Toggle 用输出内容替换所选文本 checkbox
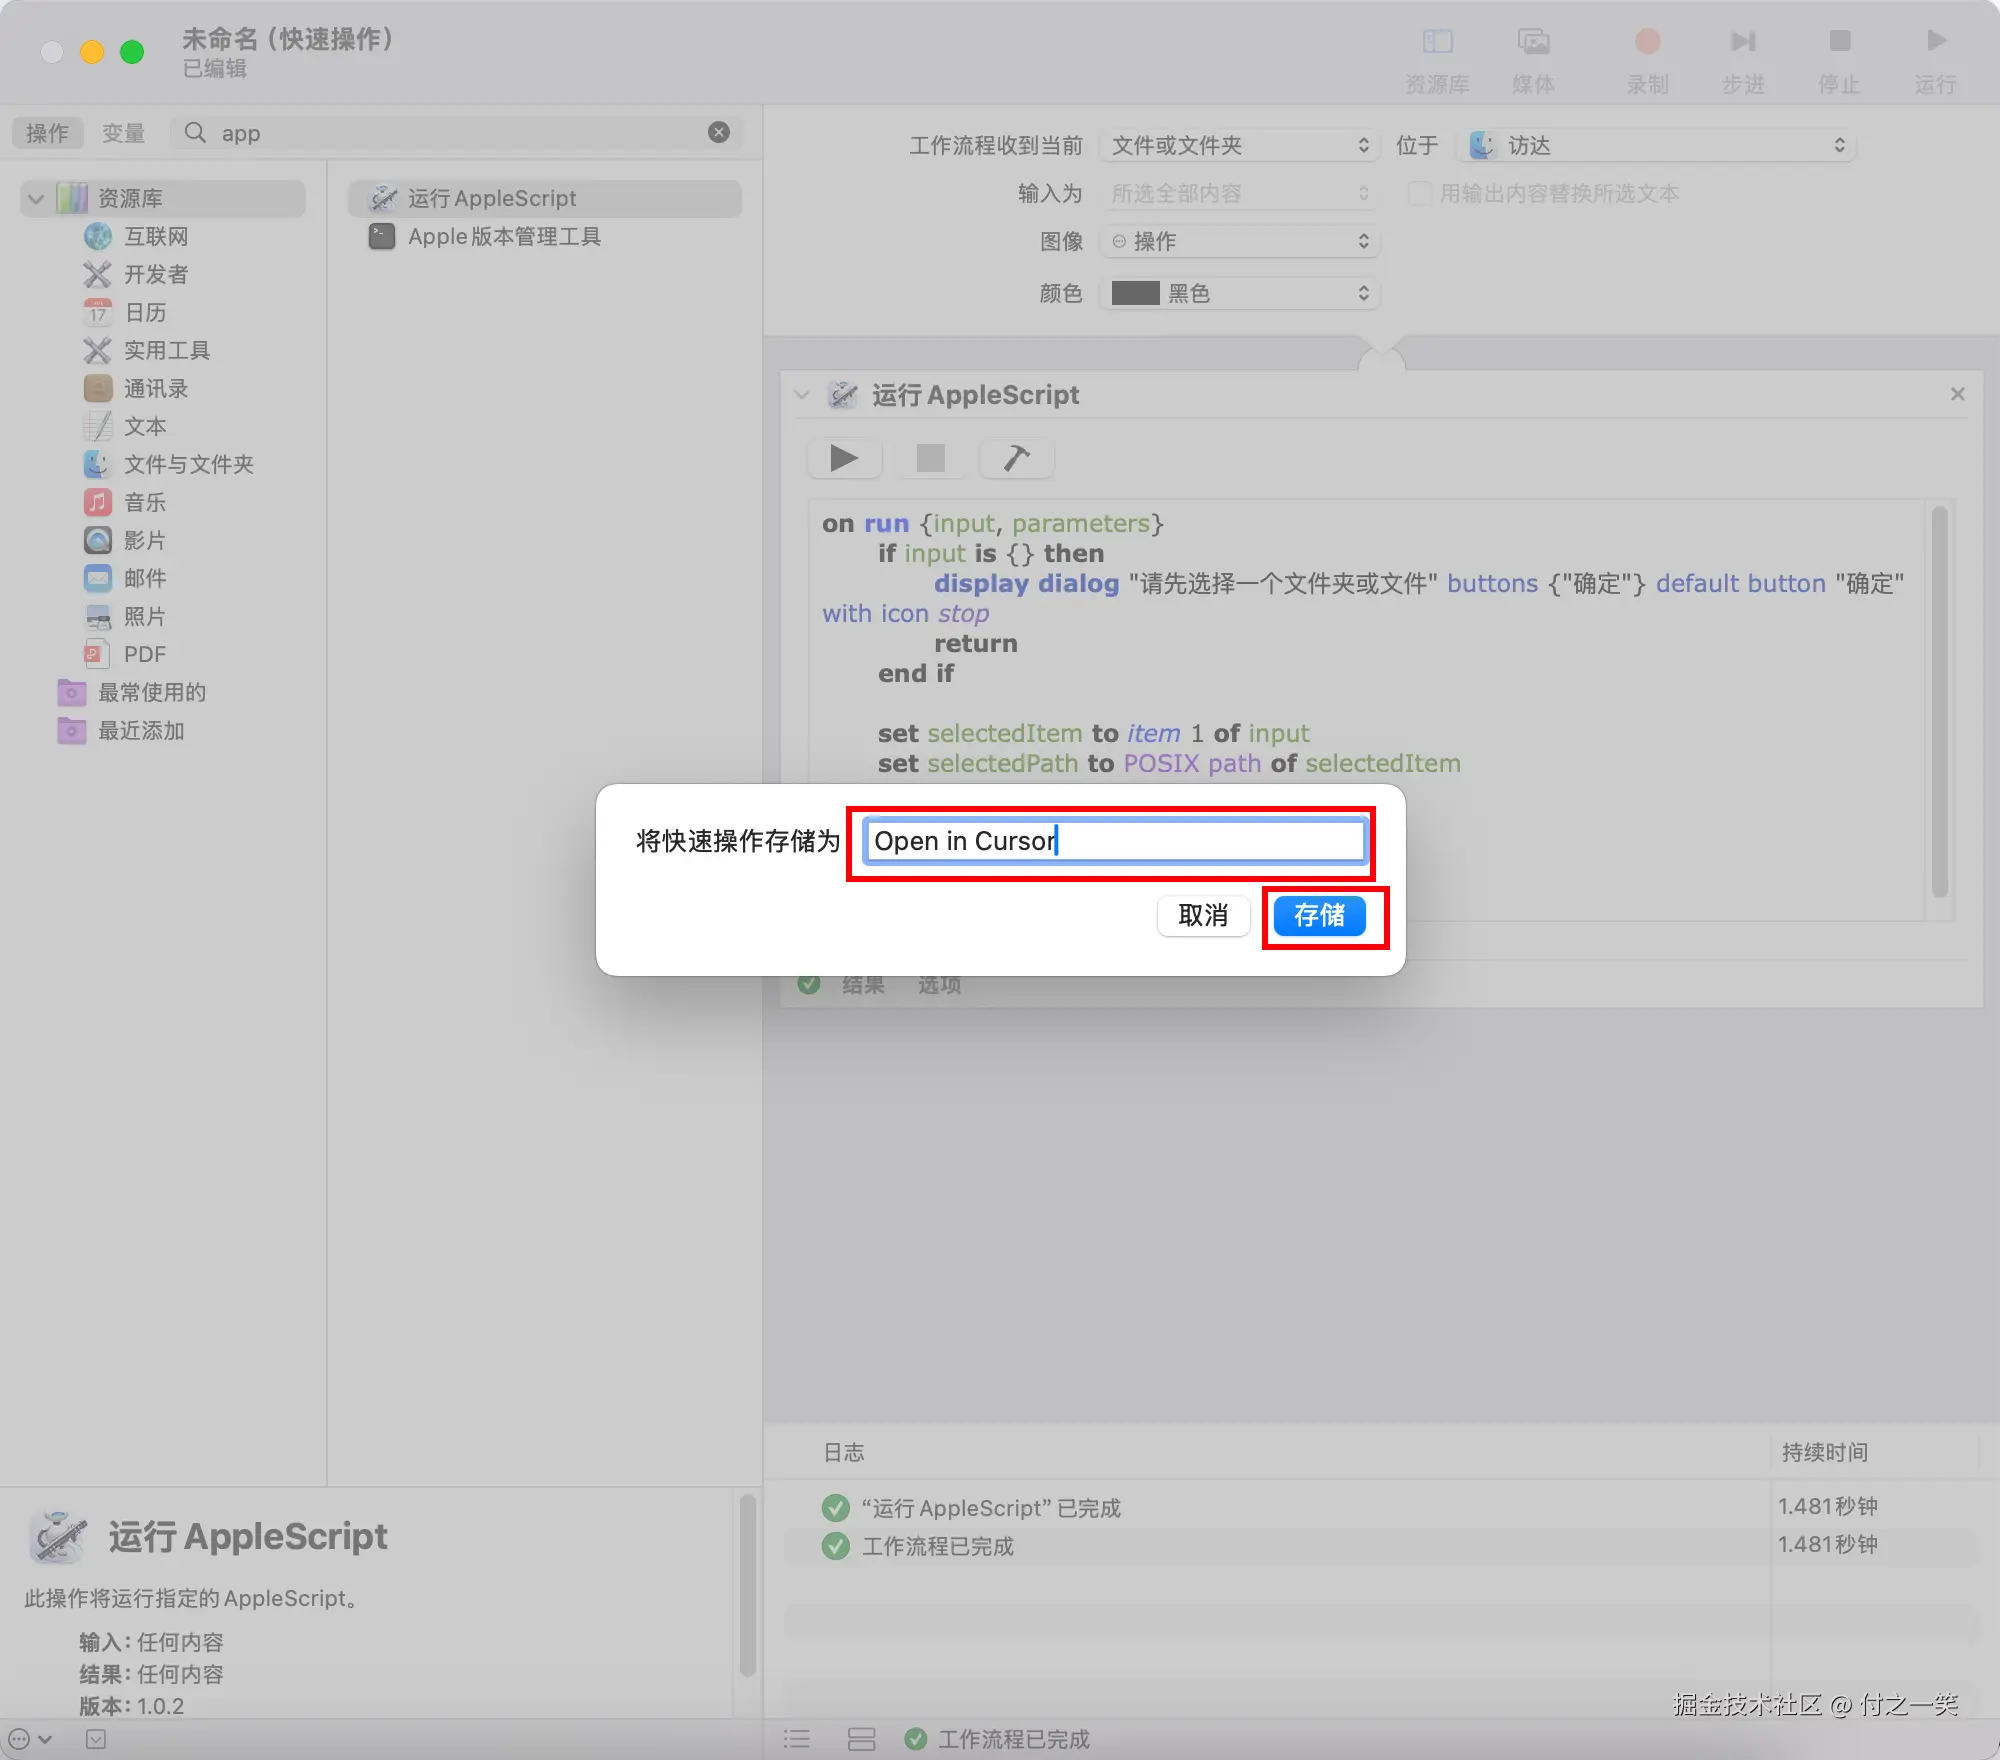The height and width of the screenshot is (1760, 2000). tap(1418, 193)
